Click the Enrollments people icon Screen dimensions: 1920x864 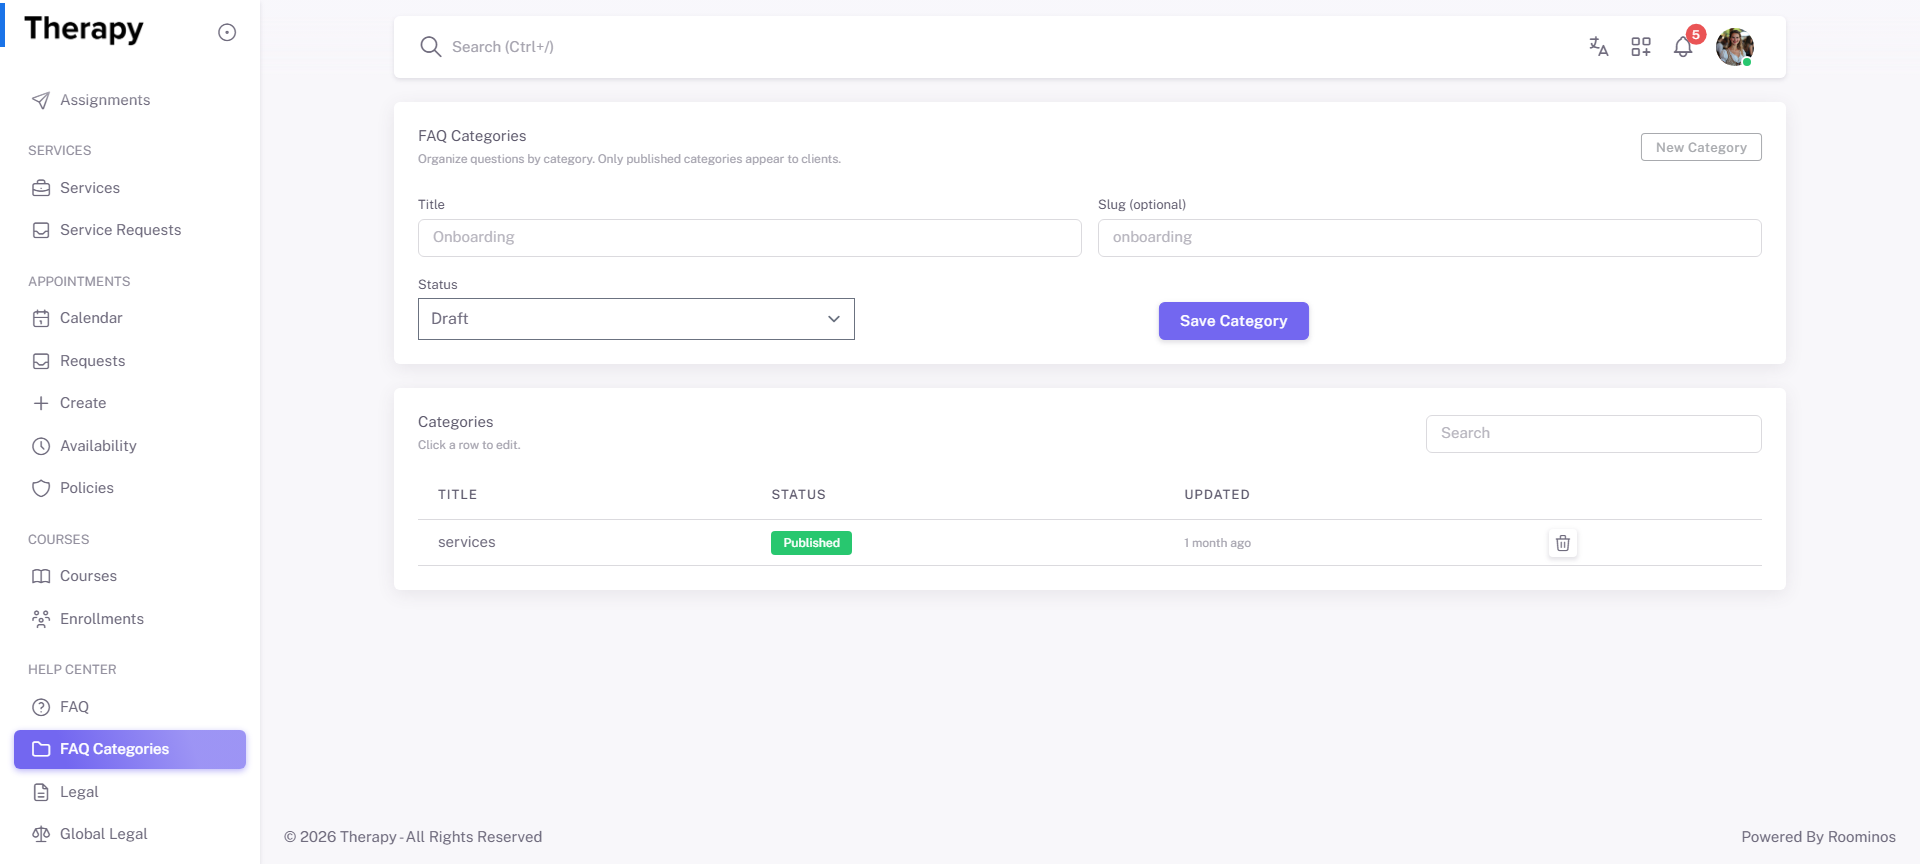(x=41, y=619)
